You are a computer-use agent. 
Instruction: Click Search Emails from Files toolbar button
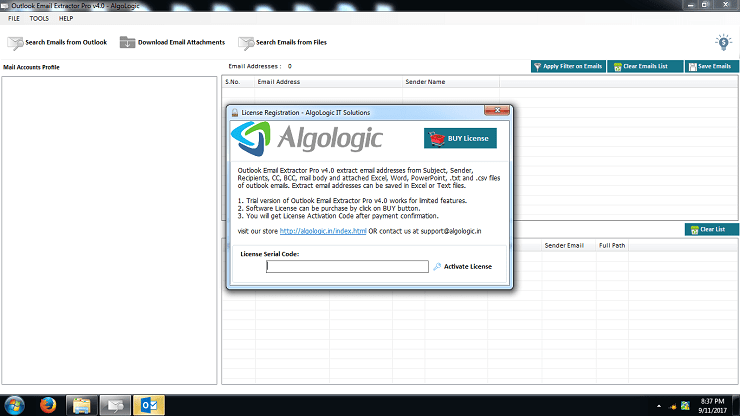(282, 42)
